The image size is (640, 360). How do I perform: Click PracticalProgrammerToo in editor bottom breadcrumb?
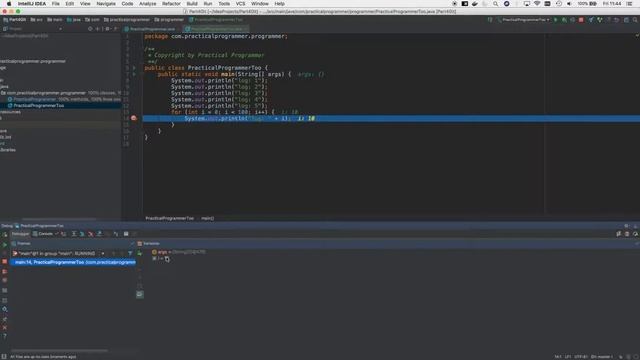(169, 218)
